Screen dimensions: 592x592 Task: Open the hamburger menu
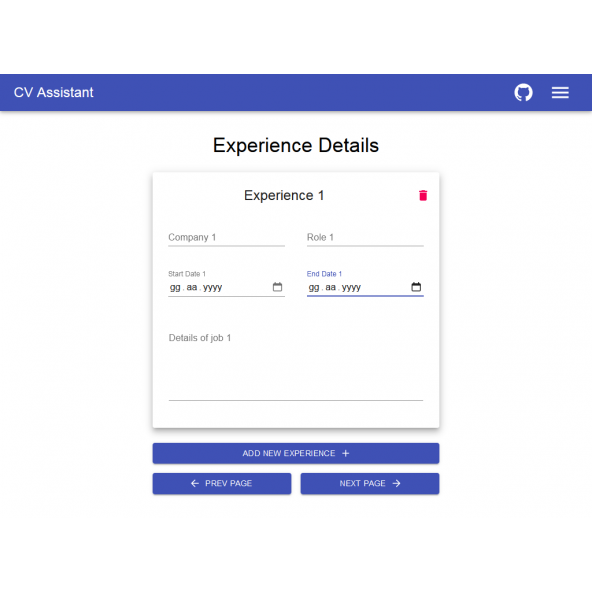pyautogui.click(x=560, y=92)
